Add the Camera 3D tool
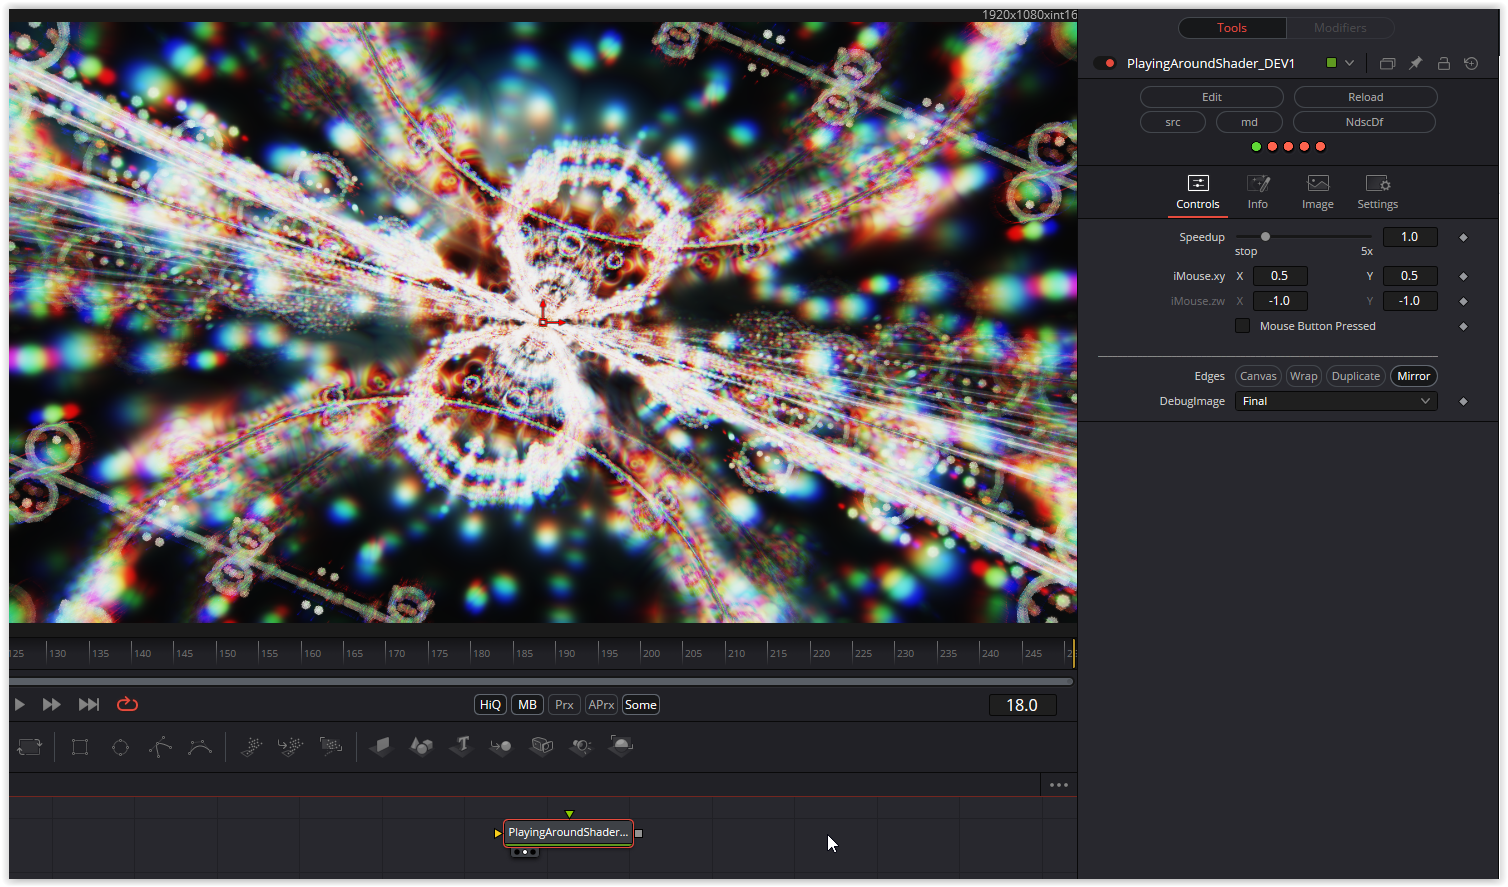Screen dimensions: 1508x887 [x=541, y=746]
